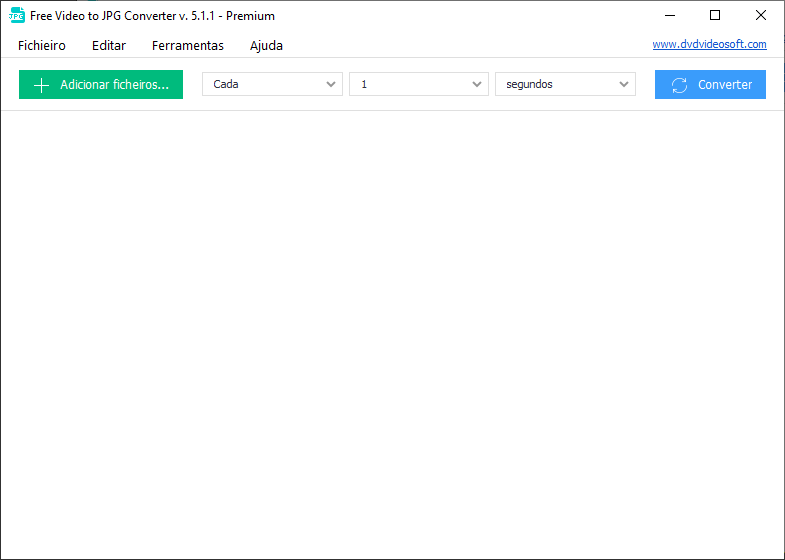Visit the www.dvdvideosoft.com link

(709, 44)
